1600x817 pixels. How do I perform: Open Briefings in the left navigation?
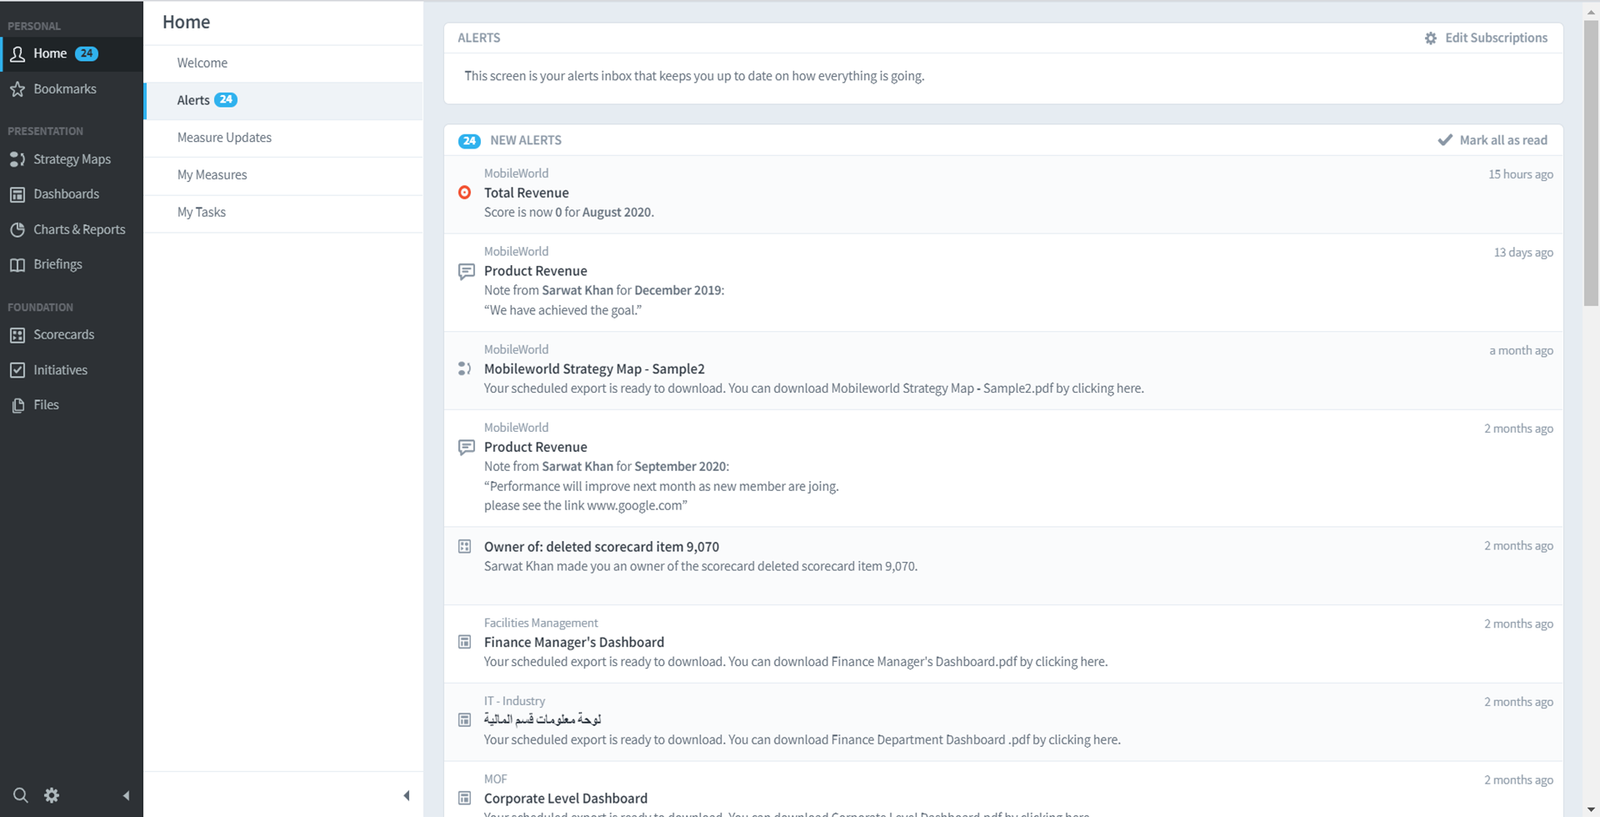coord(71,264)
